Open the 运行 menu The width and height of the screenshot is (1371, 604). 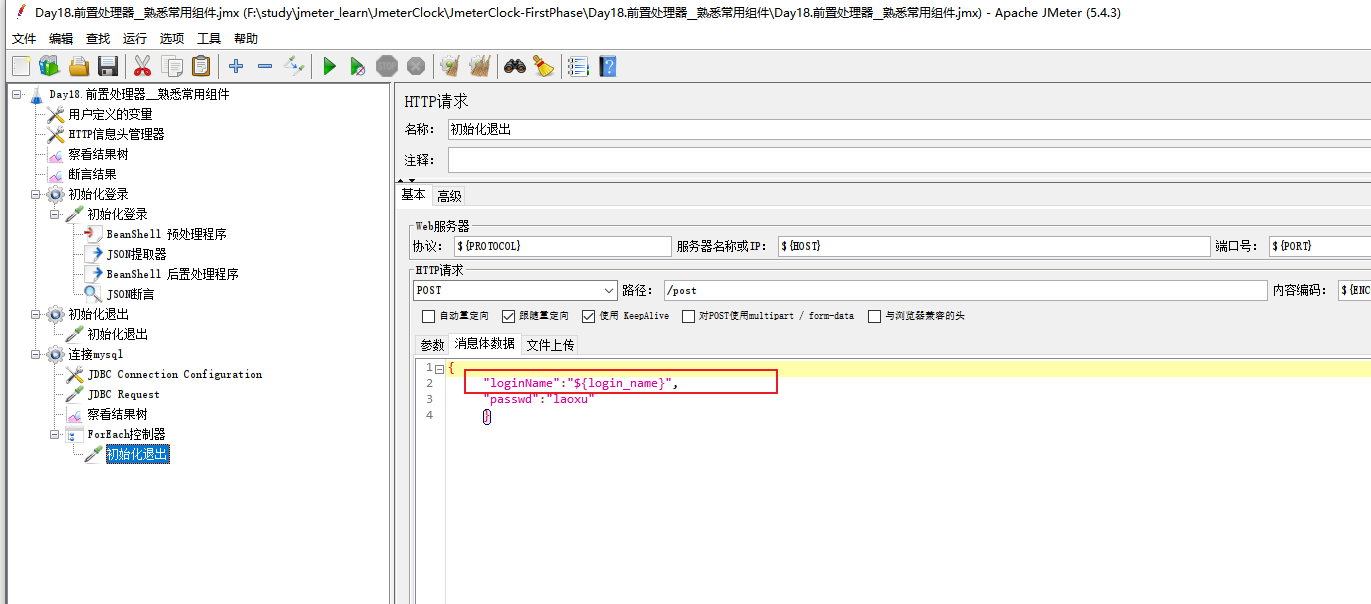[135, 39]
